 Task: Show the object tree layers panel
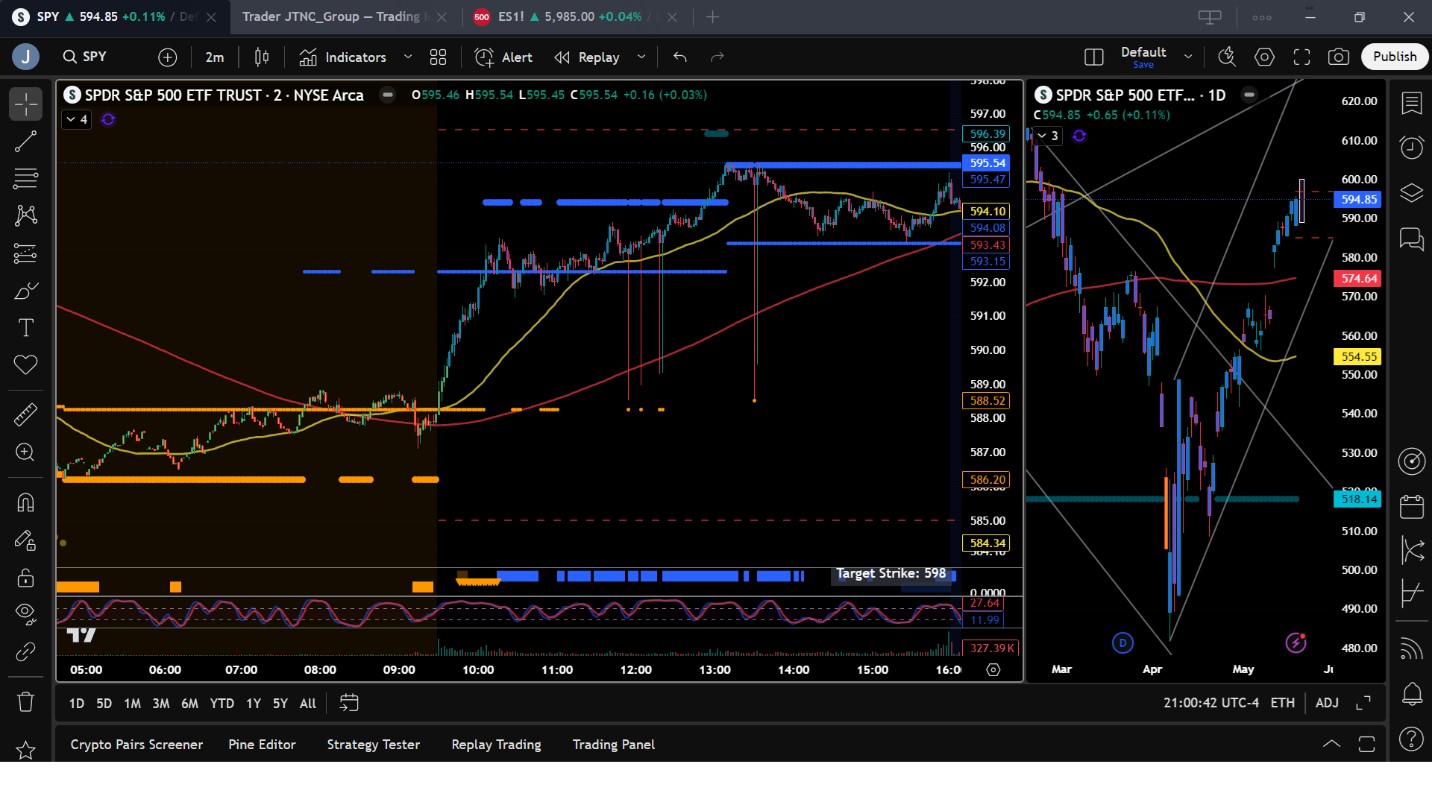pos(1411,193)
